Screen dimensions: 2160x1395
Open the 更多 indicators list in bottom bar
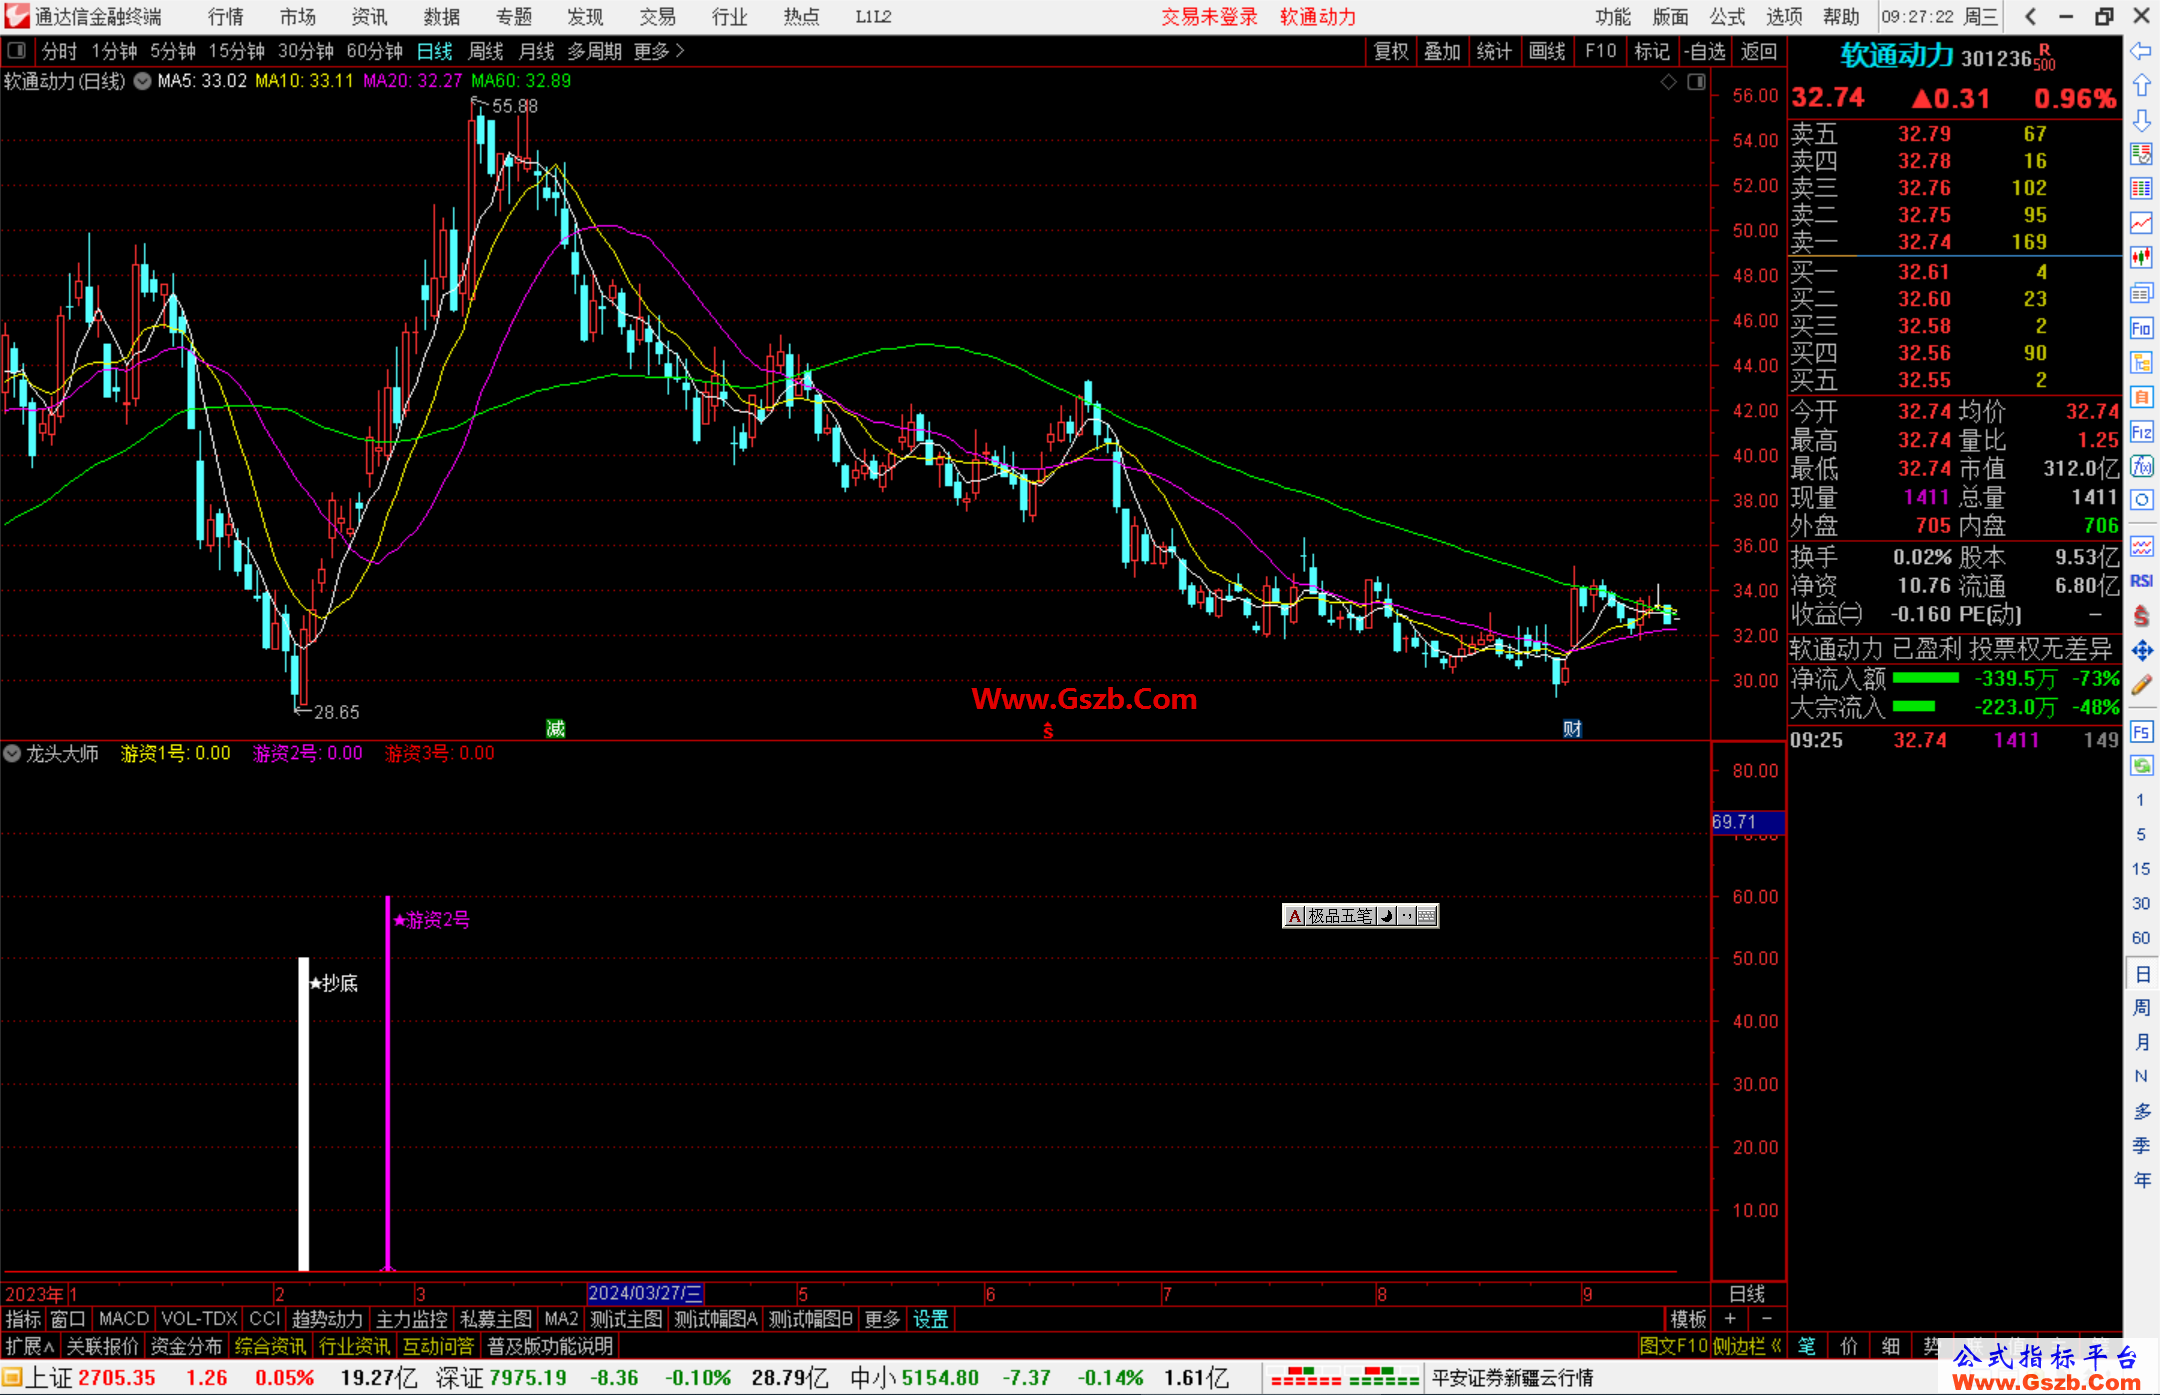882,1319
